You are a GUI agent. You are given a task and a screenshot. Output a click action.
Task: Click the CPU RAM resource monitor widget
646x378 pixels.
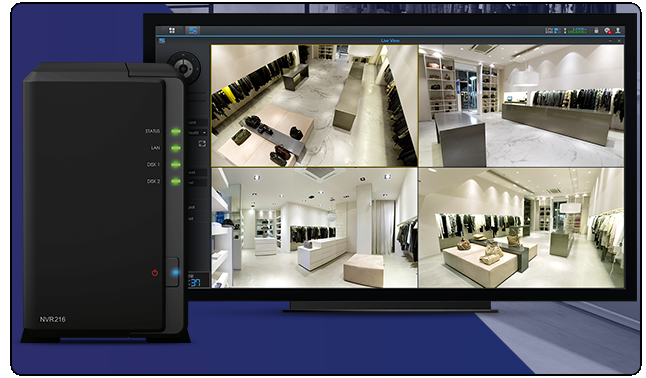552,31
